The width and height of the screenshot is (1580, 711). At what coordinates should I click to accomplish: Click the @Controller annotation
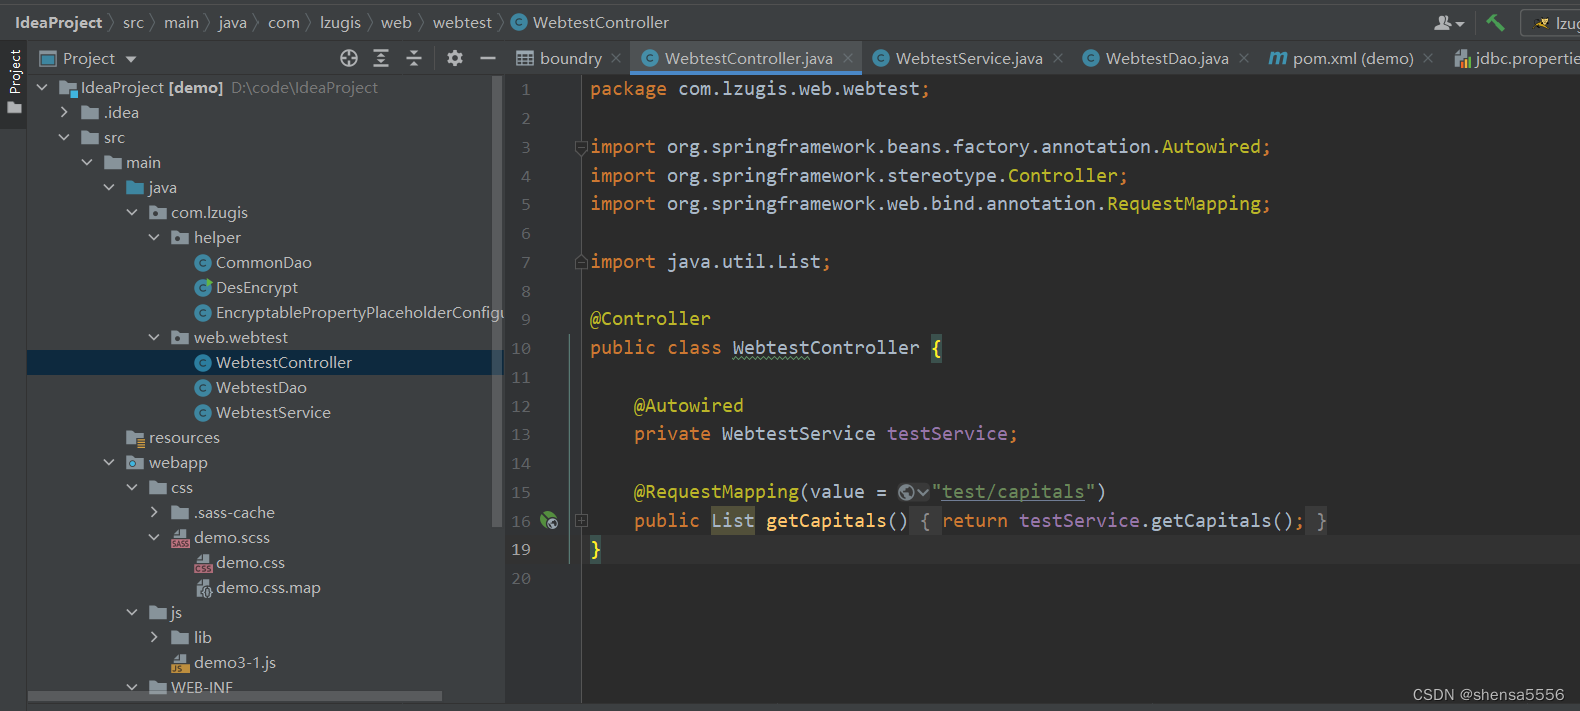[650, 319]
